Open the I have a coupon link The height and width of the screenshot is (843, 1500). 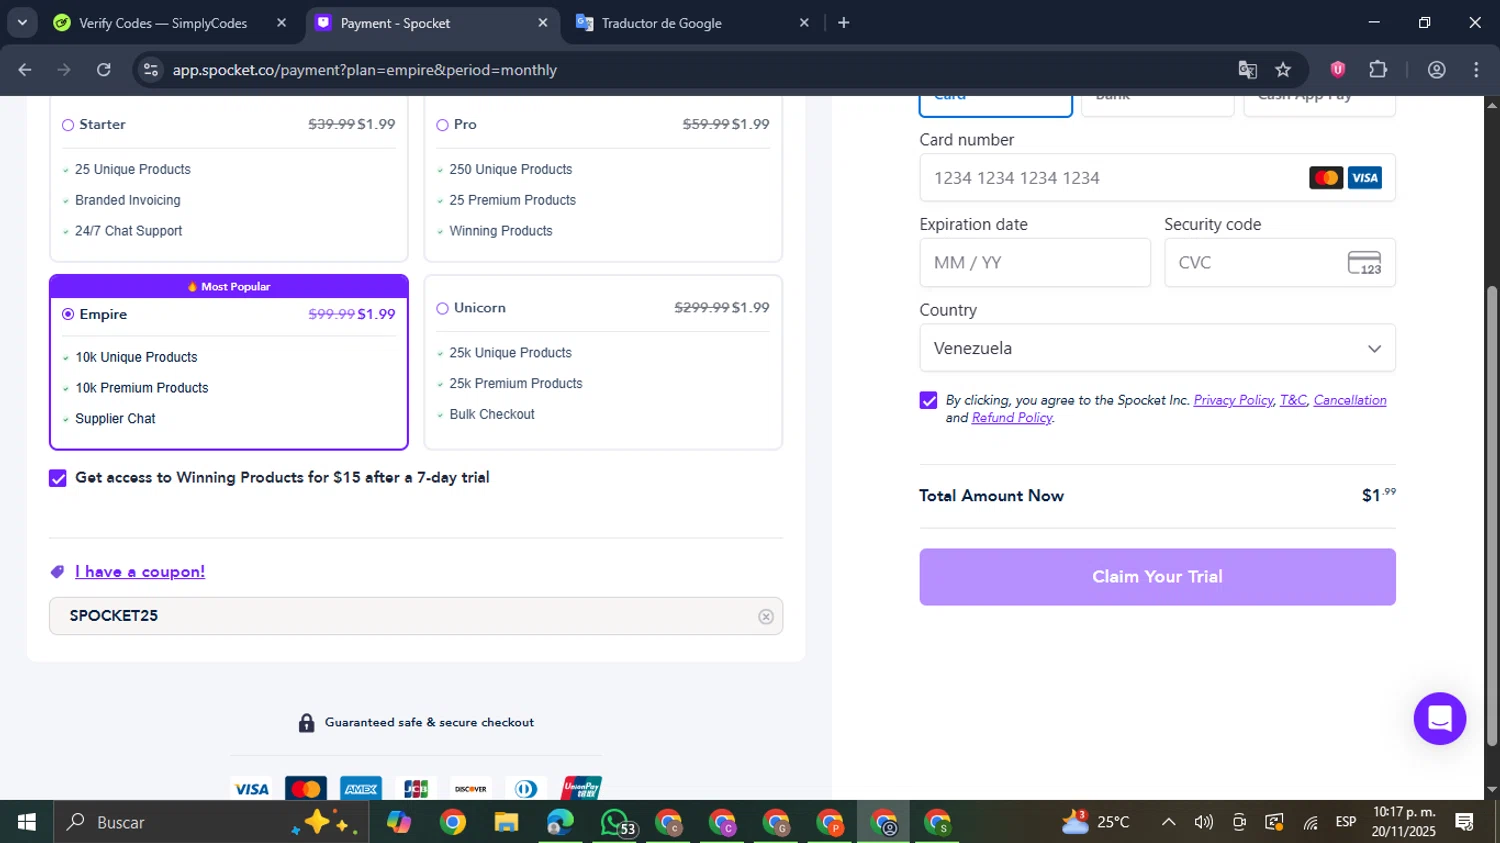[140, 572]
